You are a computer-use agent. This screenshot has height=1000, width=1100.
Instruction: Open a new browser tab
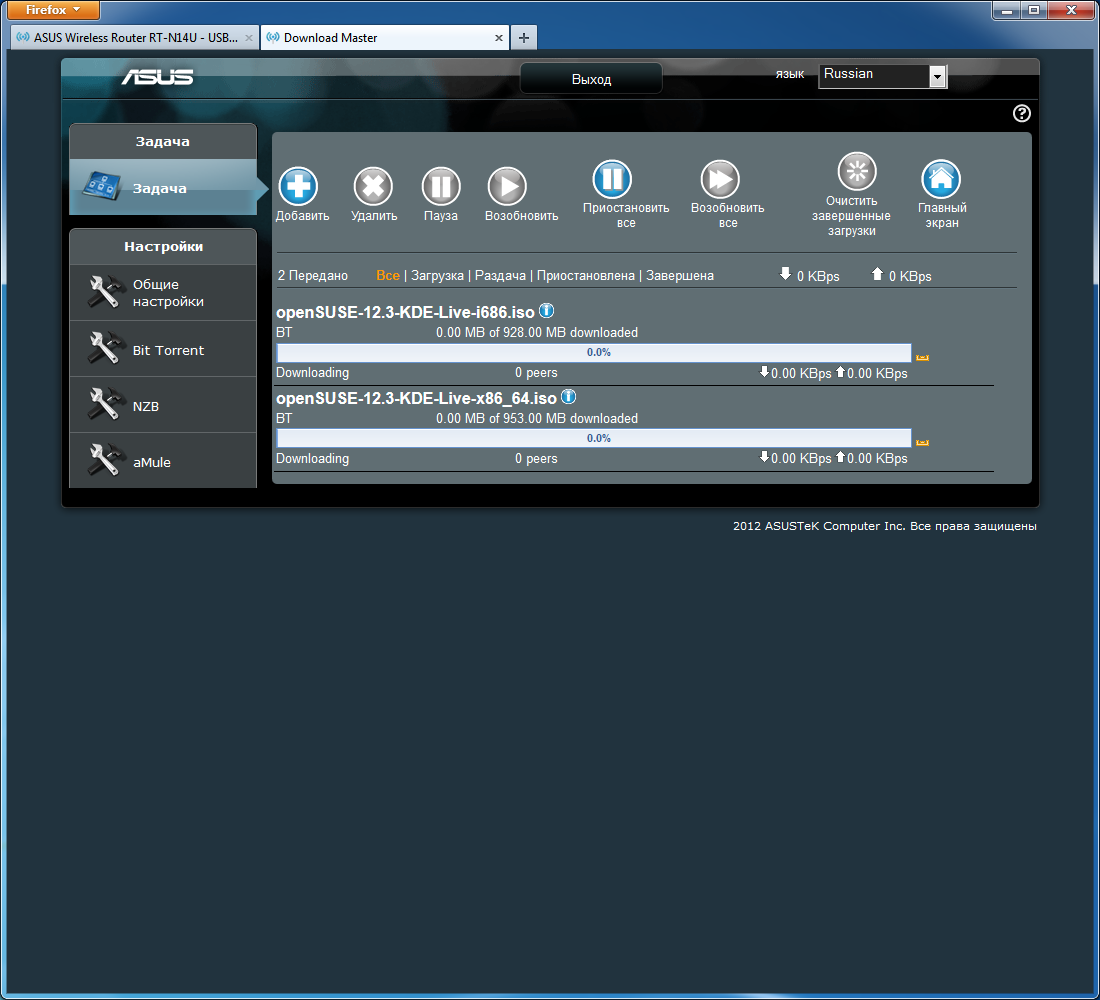click(524, 38)
